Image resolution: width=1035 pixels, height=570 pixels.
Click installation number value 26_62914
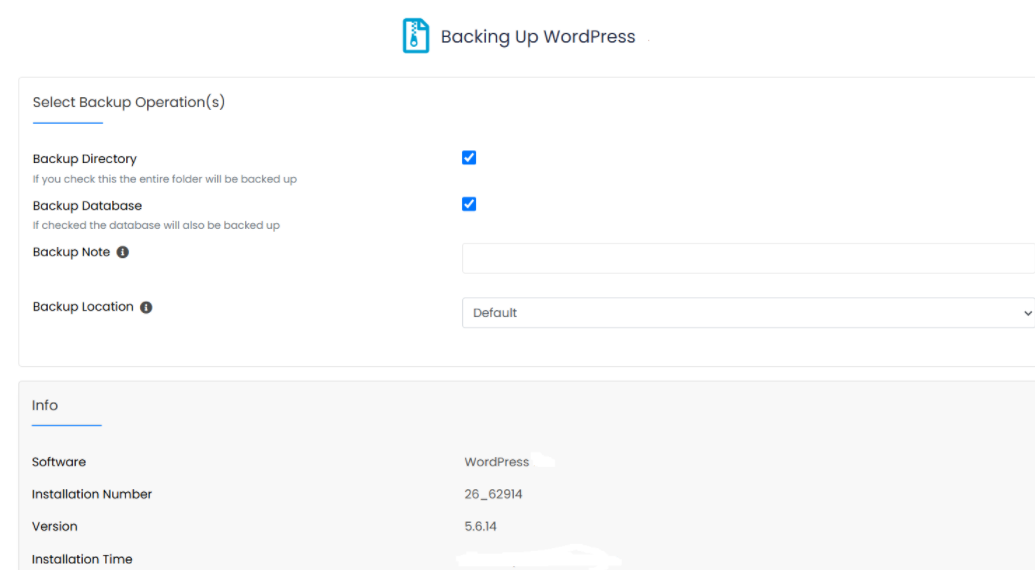coord(493,494)
